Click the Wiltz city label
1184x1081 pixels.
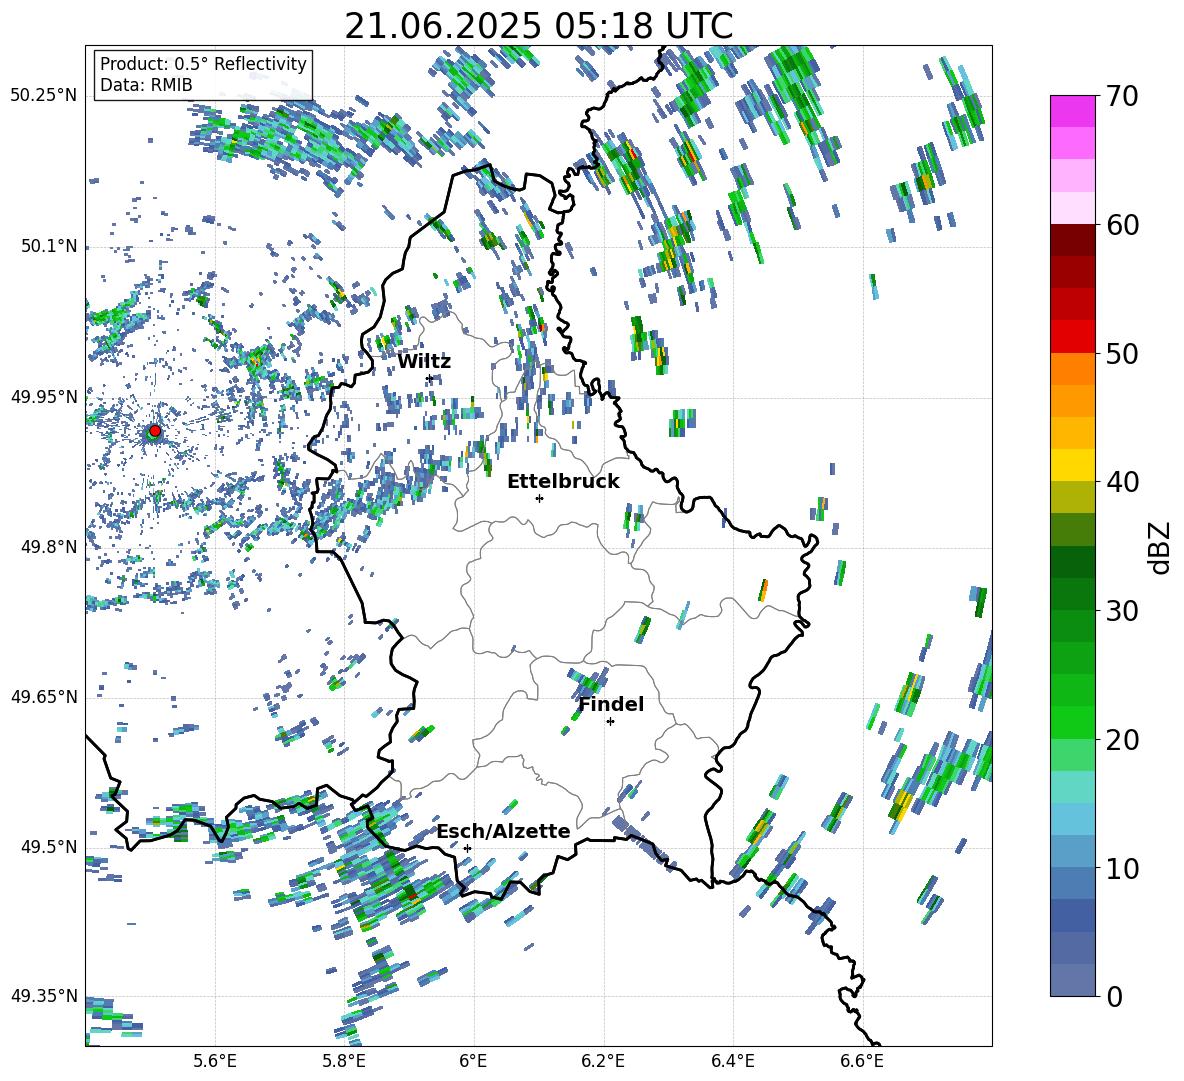click(x=424, y=362)
